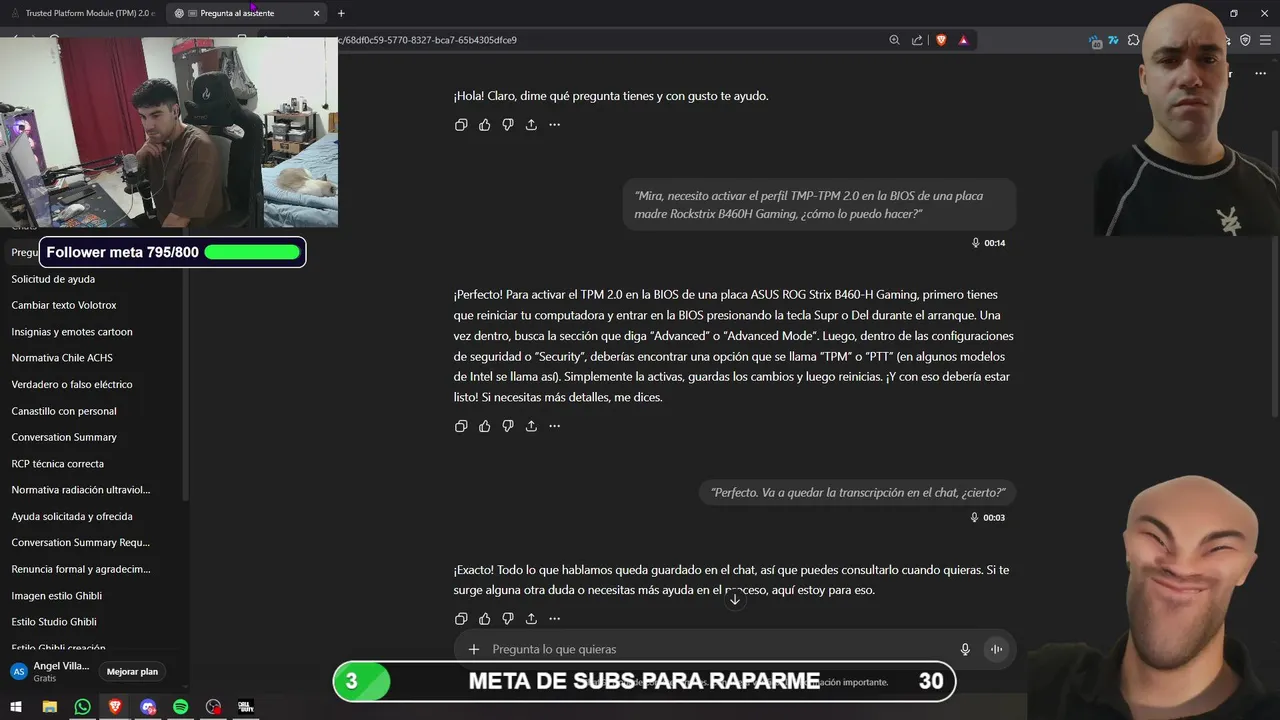Open the Brave hamburger main menu
Screen dimensions: 1280x720
[x=1265, y=40]
